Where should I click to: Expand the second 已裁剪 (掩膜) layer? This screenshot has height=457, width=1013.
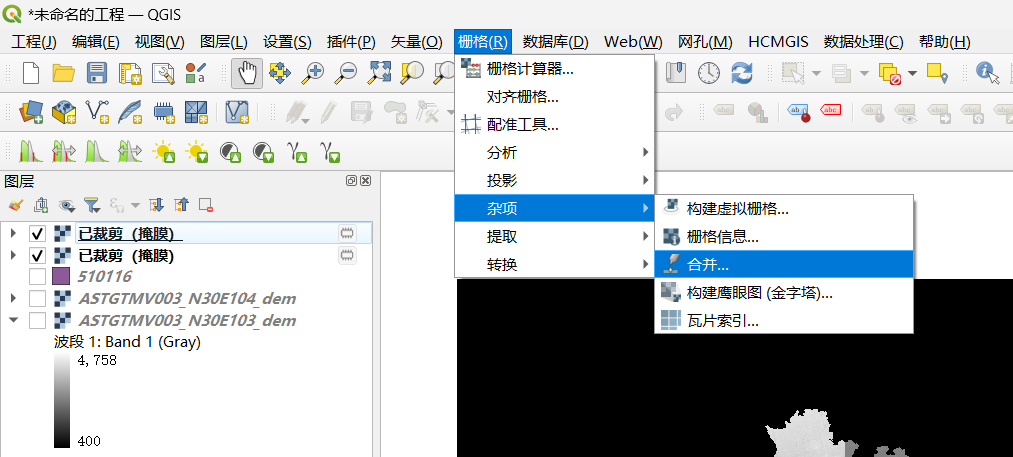[x=14, y=255]
